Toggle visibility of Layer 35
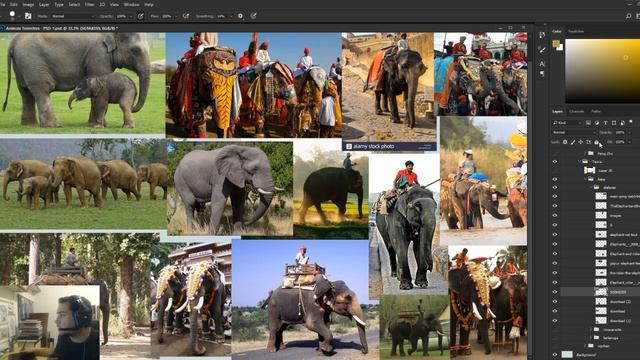The width and height of the screenshot is (640, 360). pos(555,170)
